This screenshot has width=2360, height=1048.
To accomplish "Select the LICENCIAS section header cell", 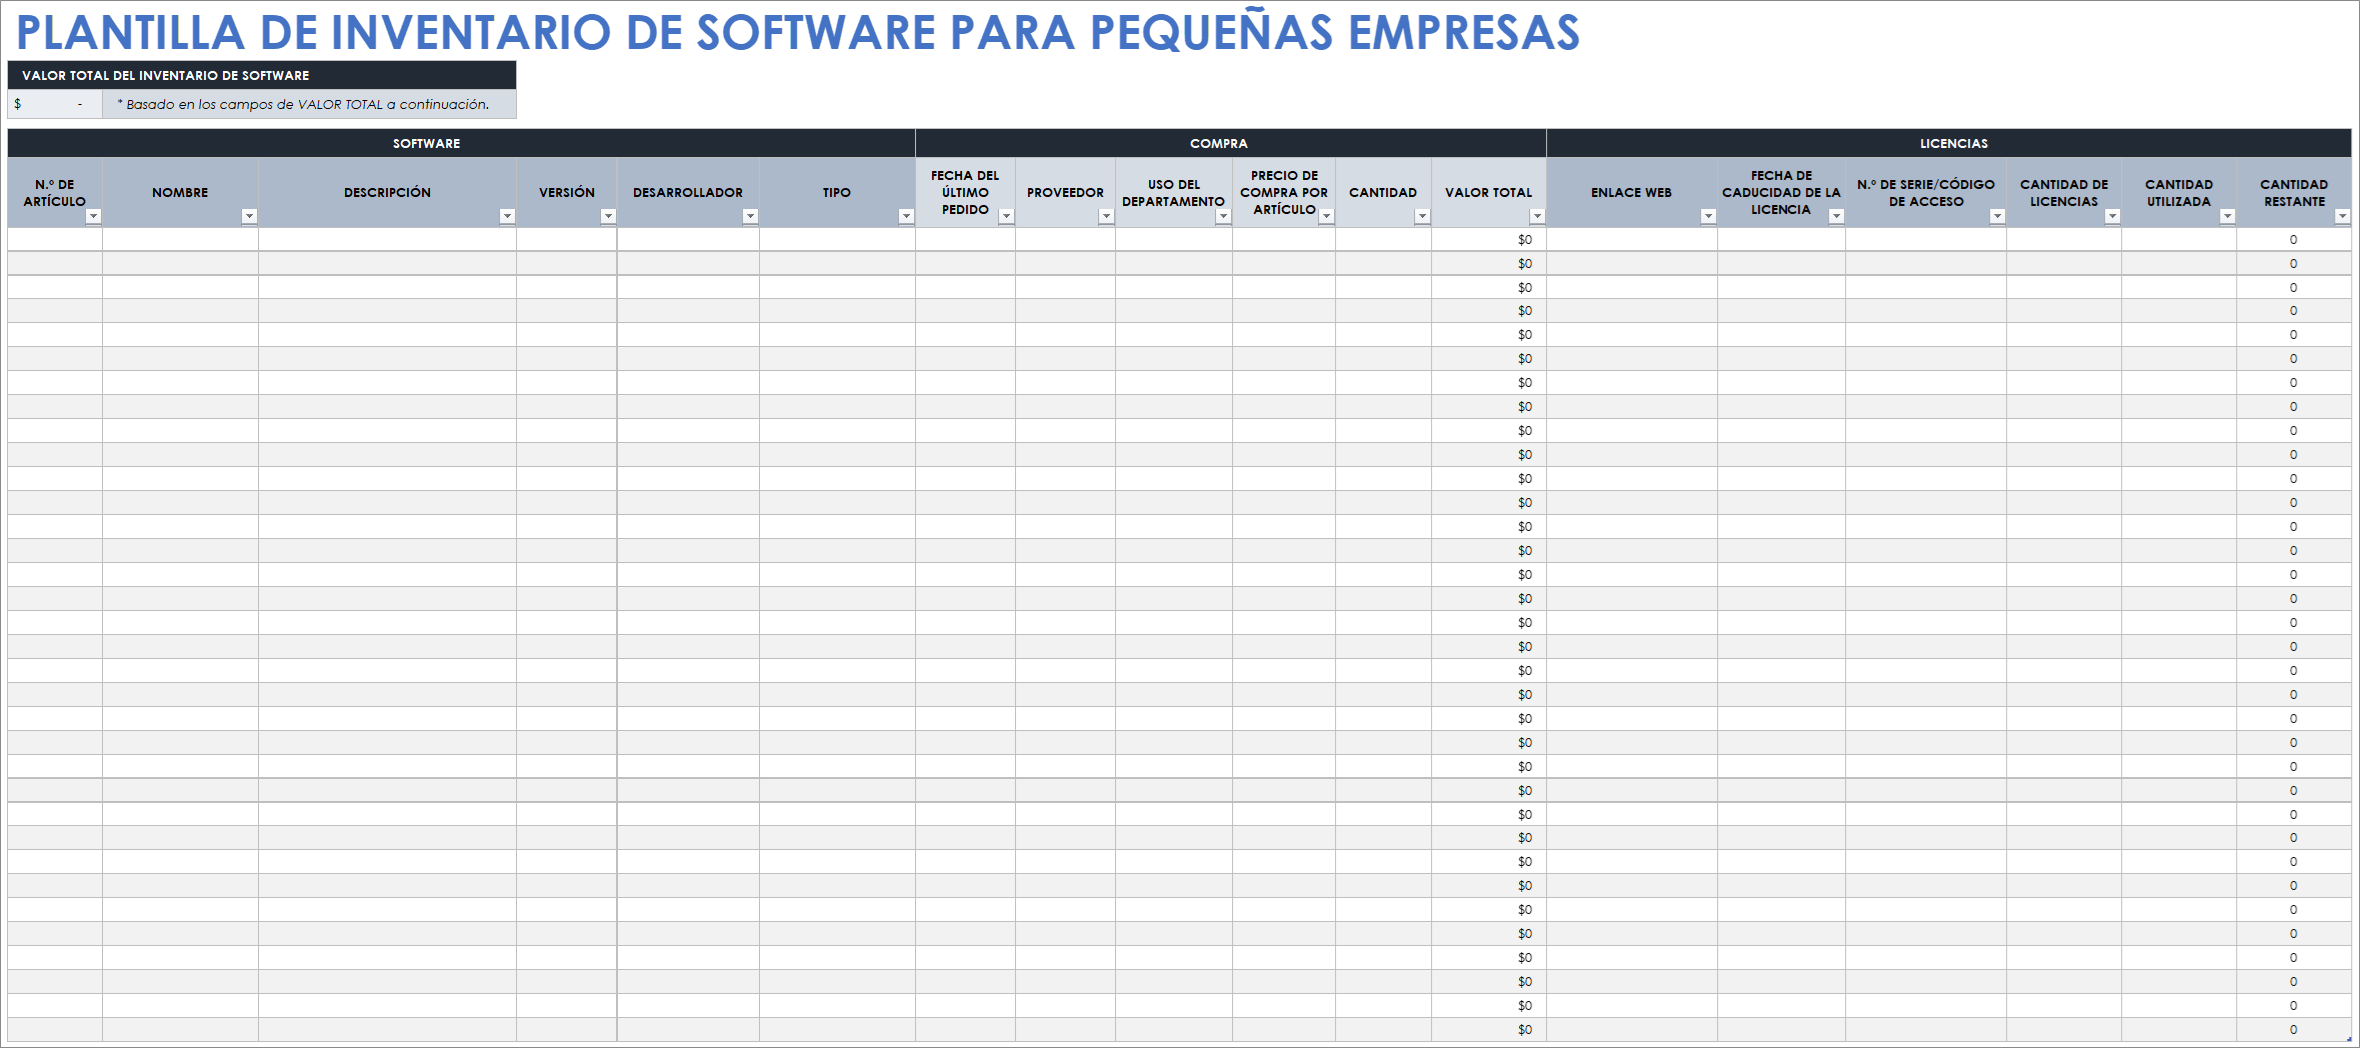I will coord(1949,143).
